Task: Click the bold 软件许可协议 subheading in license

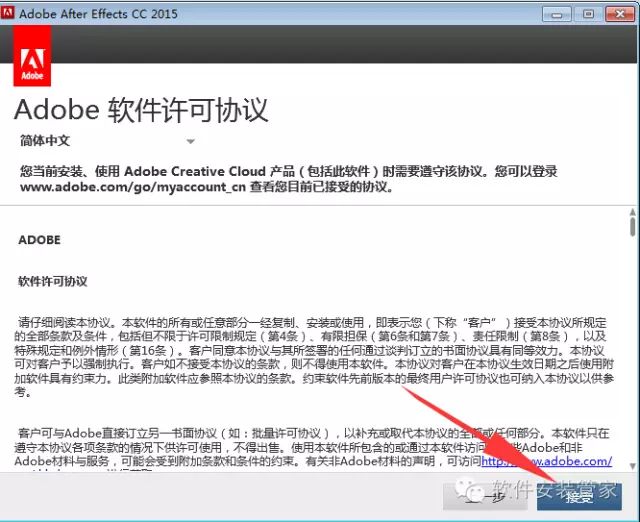Action: (x=53, y=281)
